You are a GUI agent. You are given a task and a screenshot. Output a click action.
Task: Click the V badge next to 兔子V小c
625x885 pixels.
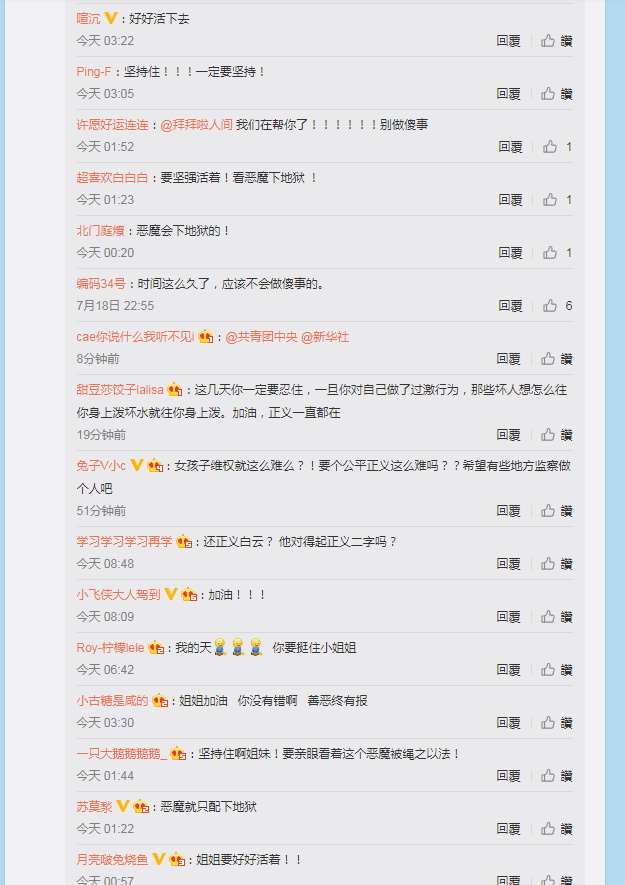[x=137, y=466]
